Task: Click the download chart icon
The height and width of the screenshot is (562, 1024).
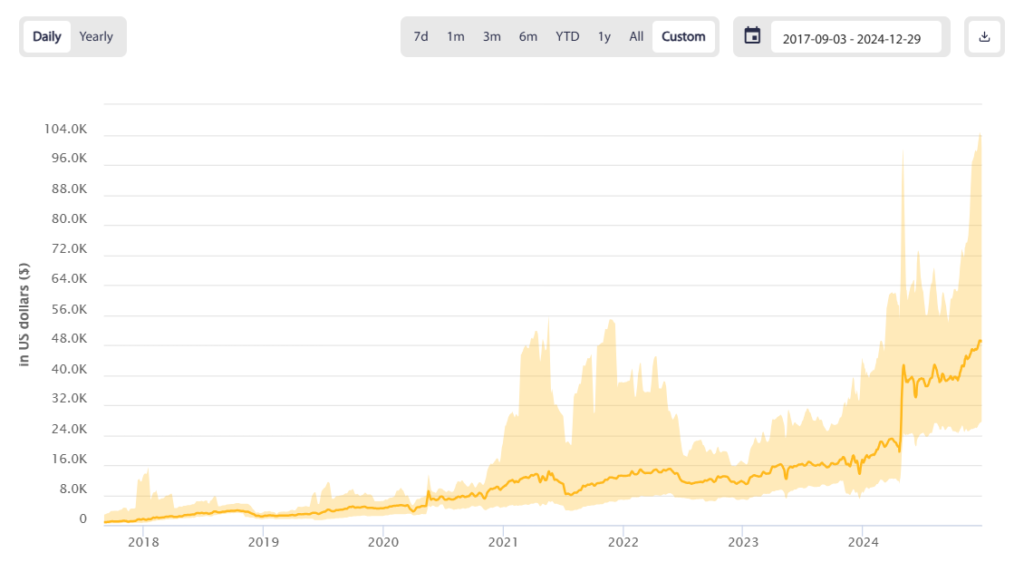Action: click(x=984, y=37)
